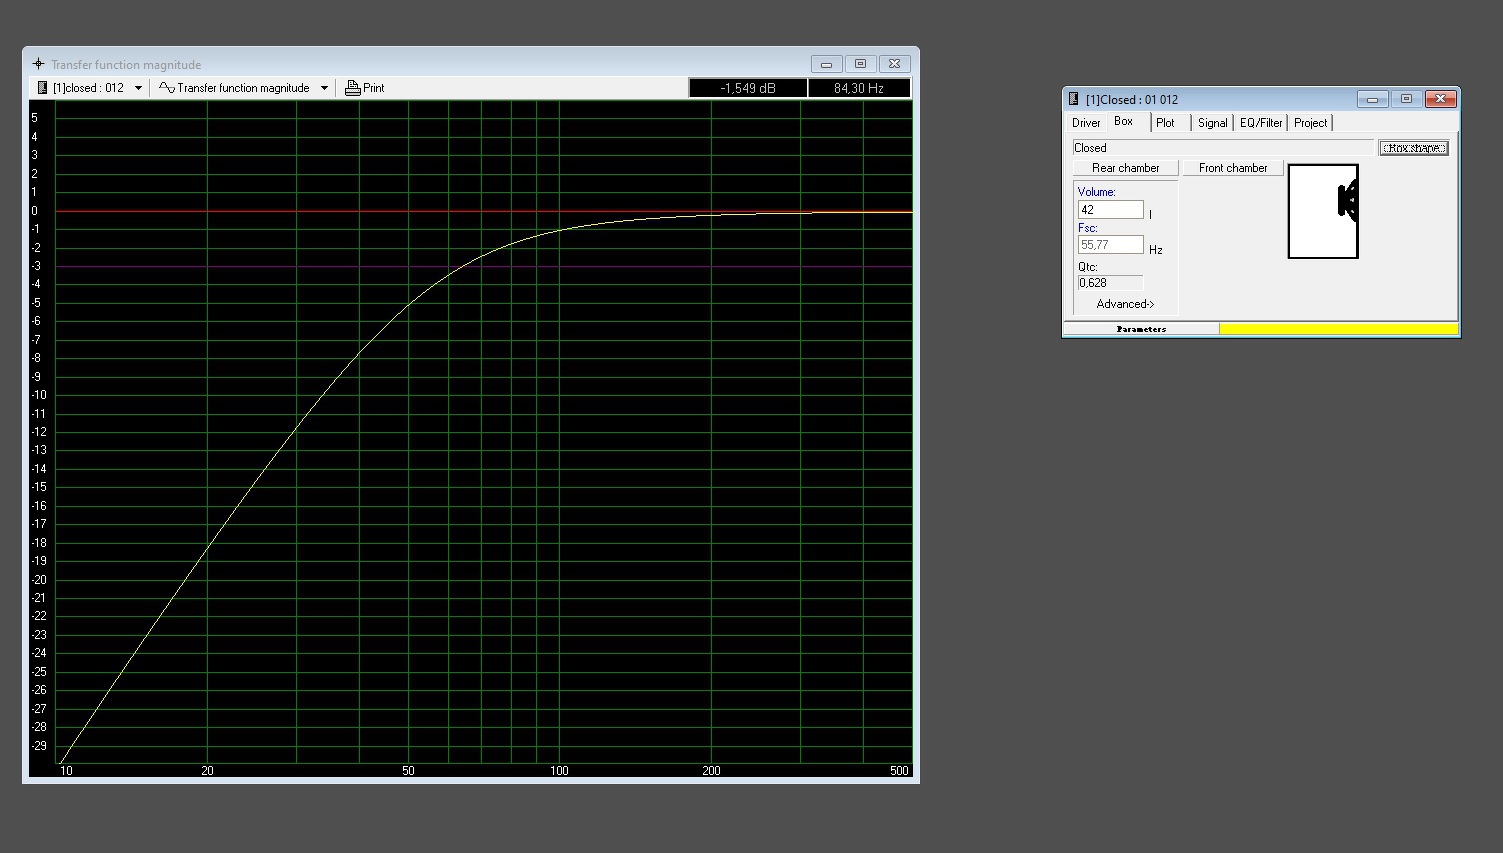Screen dimensions: 1503x853
Task: Minimize the Transfer function magnitude window
Action: point(826,64)
